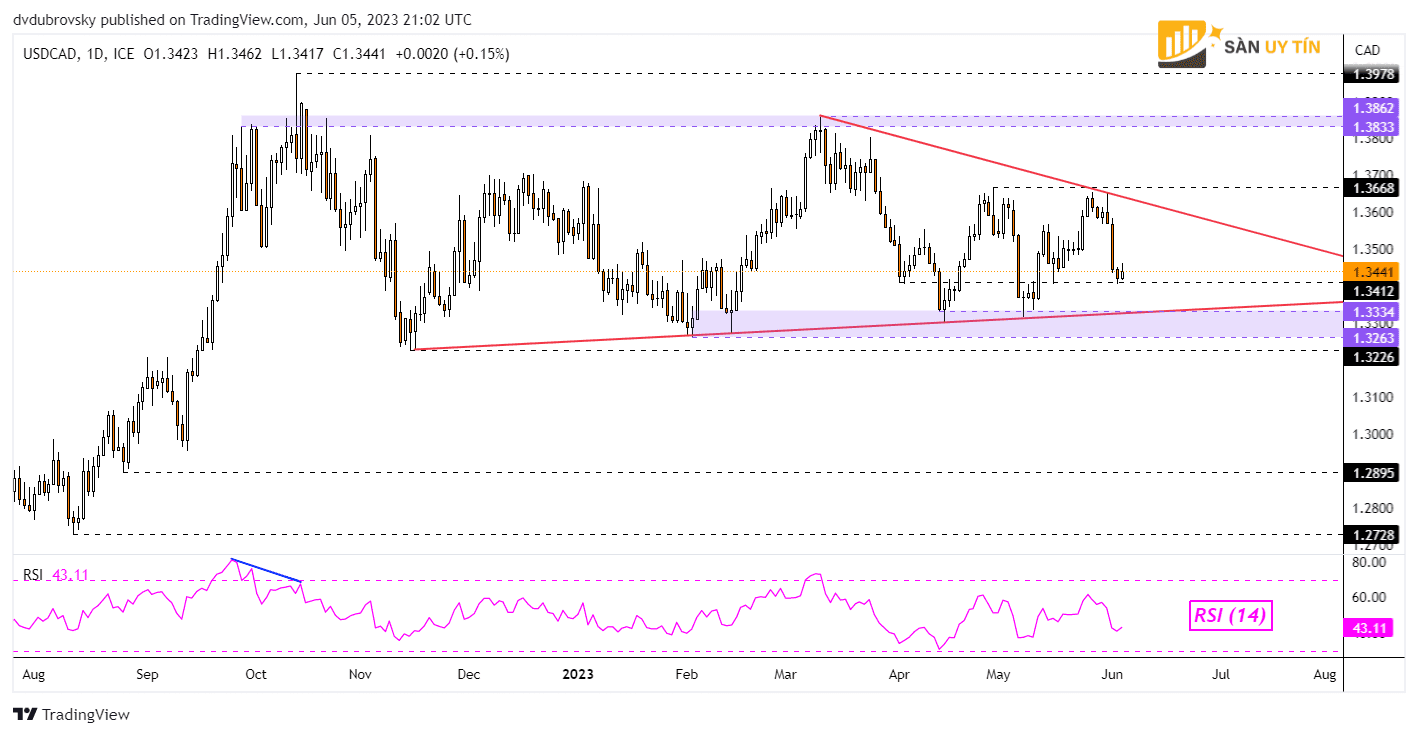This screenshot has width=1418, height=736.
Task: Click the Sep label on time axis
Action: (x=146, y=674)
